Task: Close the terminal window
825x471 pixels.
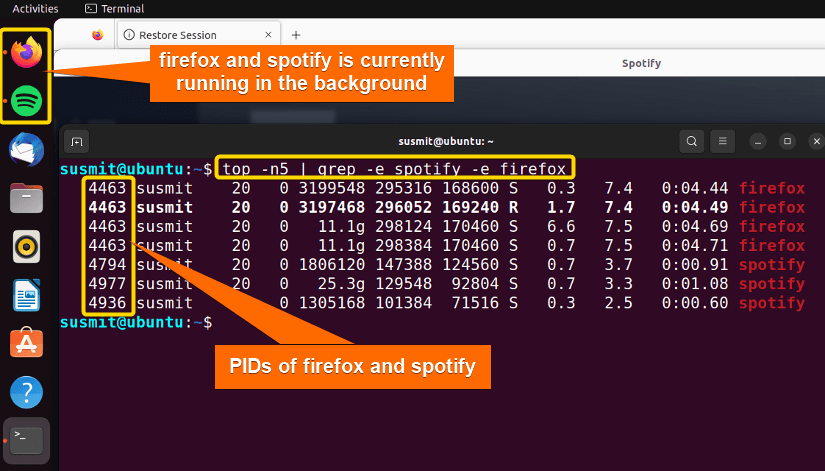Action: point(817,141)
